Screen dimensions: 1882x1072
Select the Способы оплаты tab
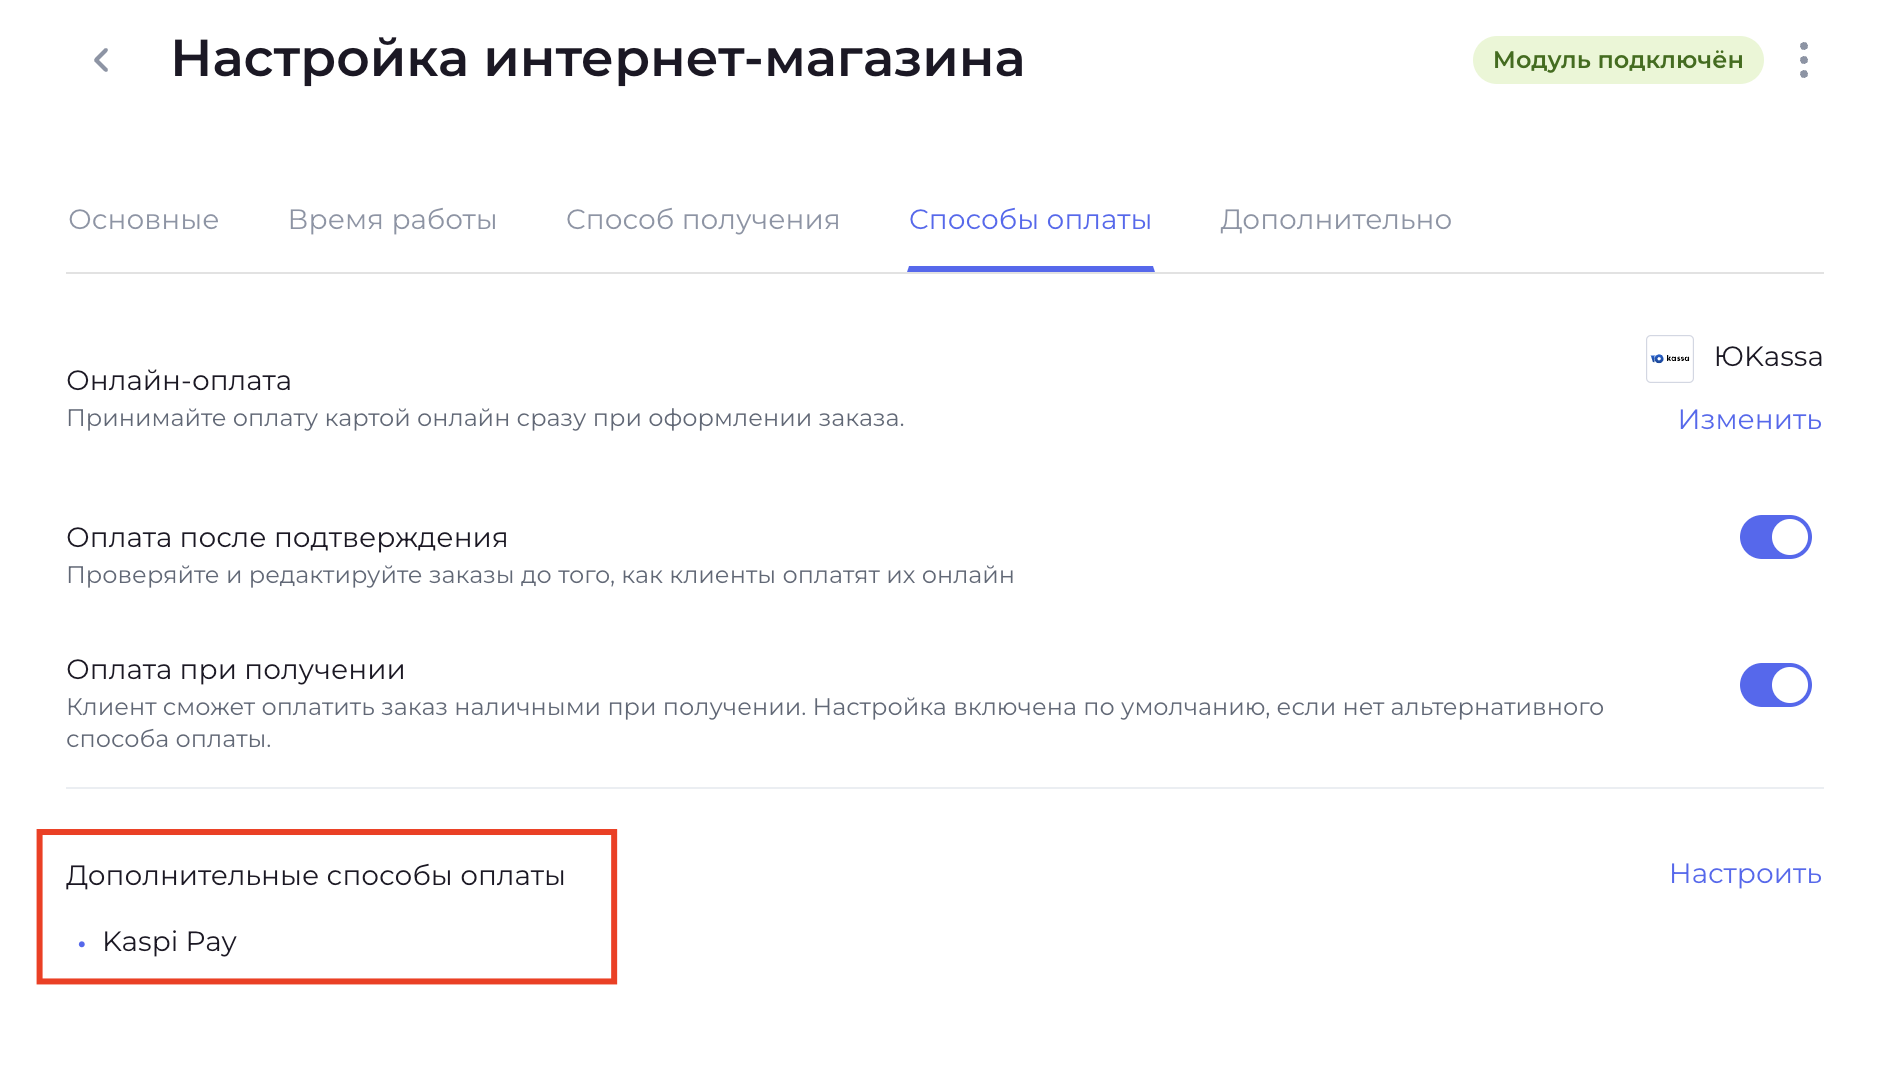pyautogui.click(x=1030, y=220)
